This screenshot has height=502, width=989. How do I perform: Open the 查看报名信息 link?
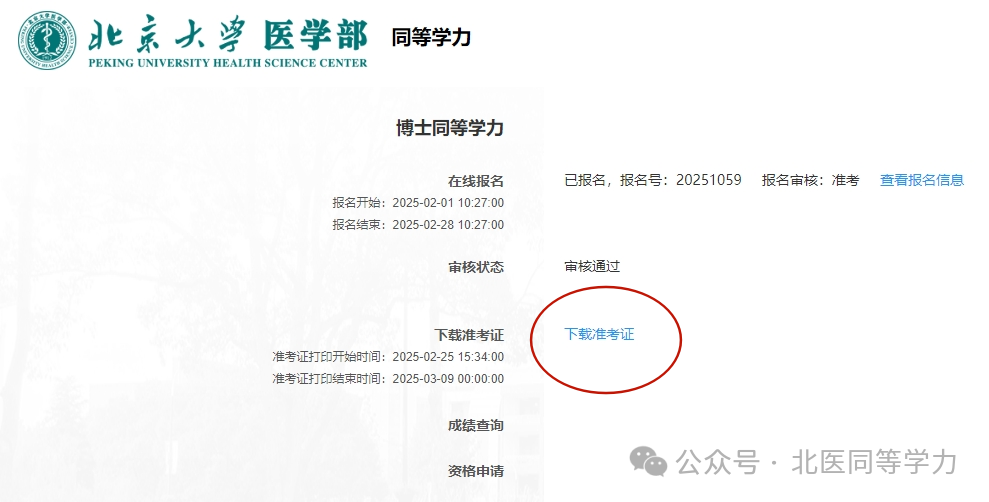point(922,180)
